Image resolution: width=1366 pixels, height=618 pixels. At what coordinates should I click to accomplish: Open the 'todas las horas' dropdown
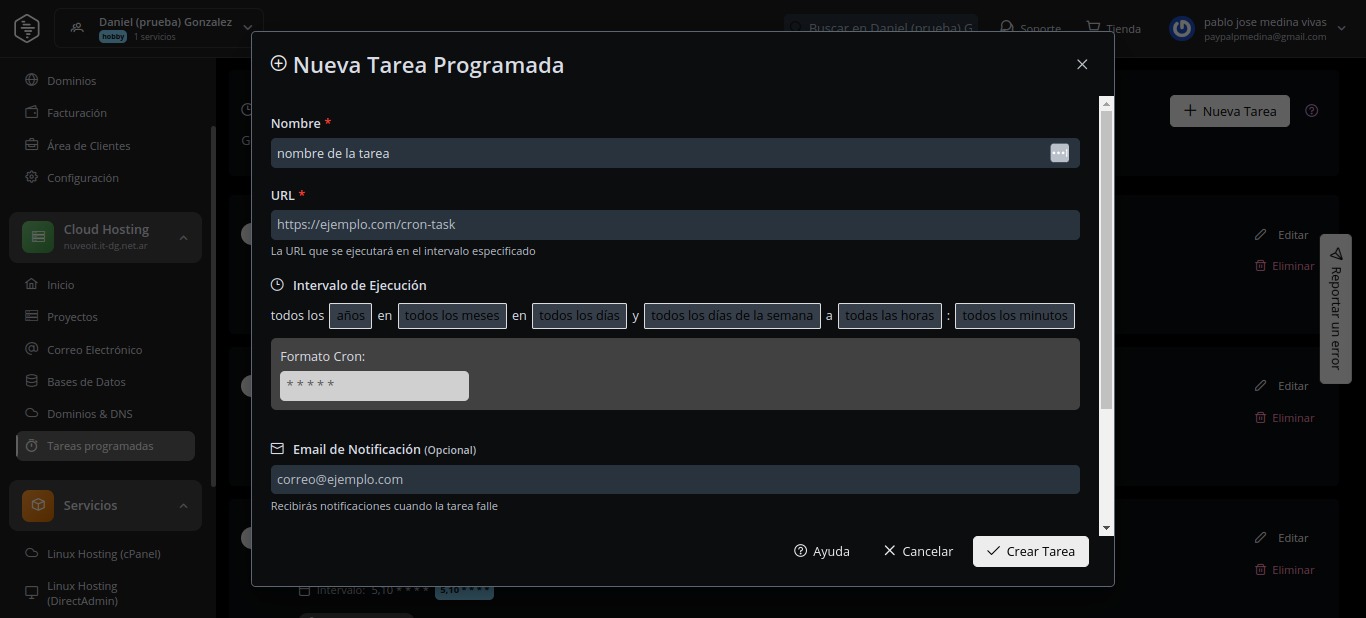click(889, 316)
